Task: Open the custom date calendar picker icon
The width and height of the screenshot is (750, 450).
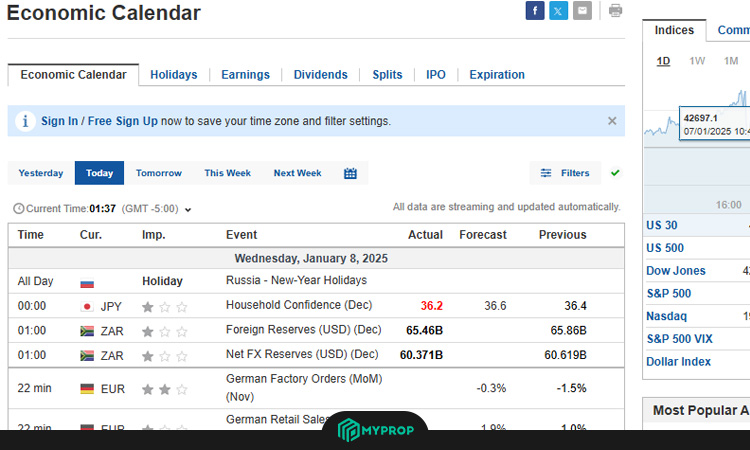Action: click(x=350, y=173)
